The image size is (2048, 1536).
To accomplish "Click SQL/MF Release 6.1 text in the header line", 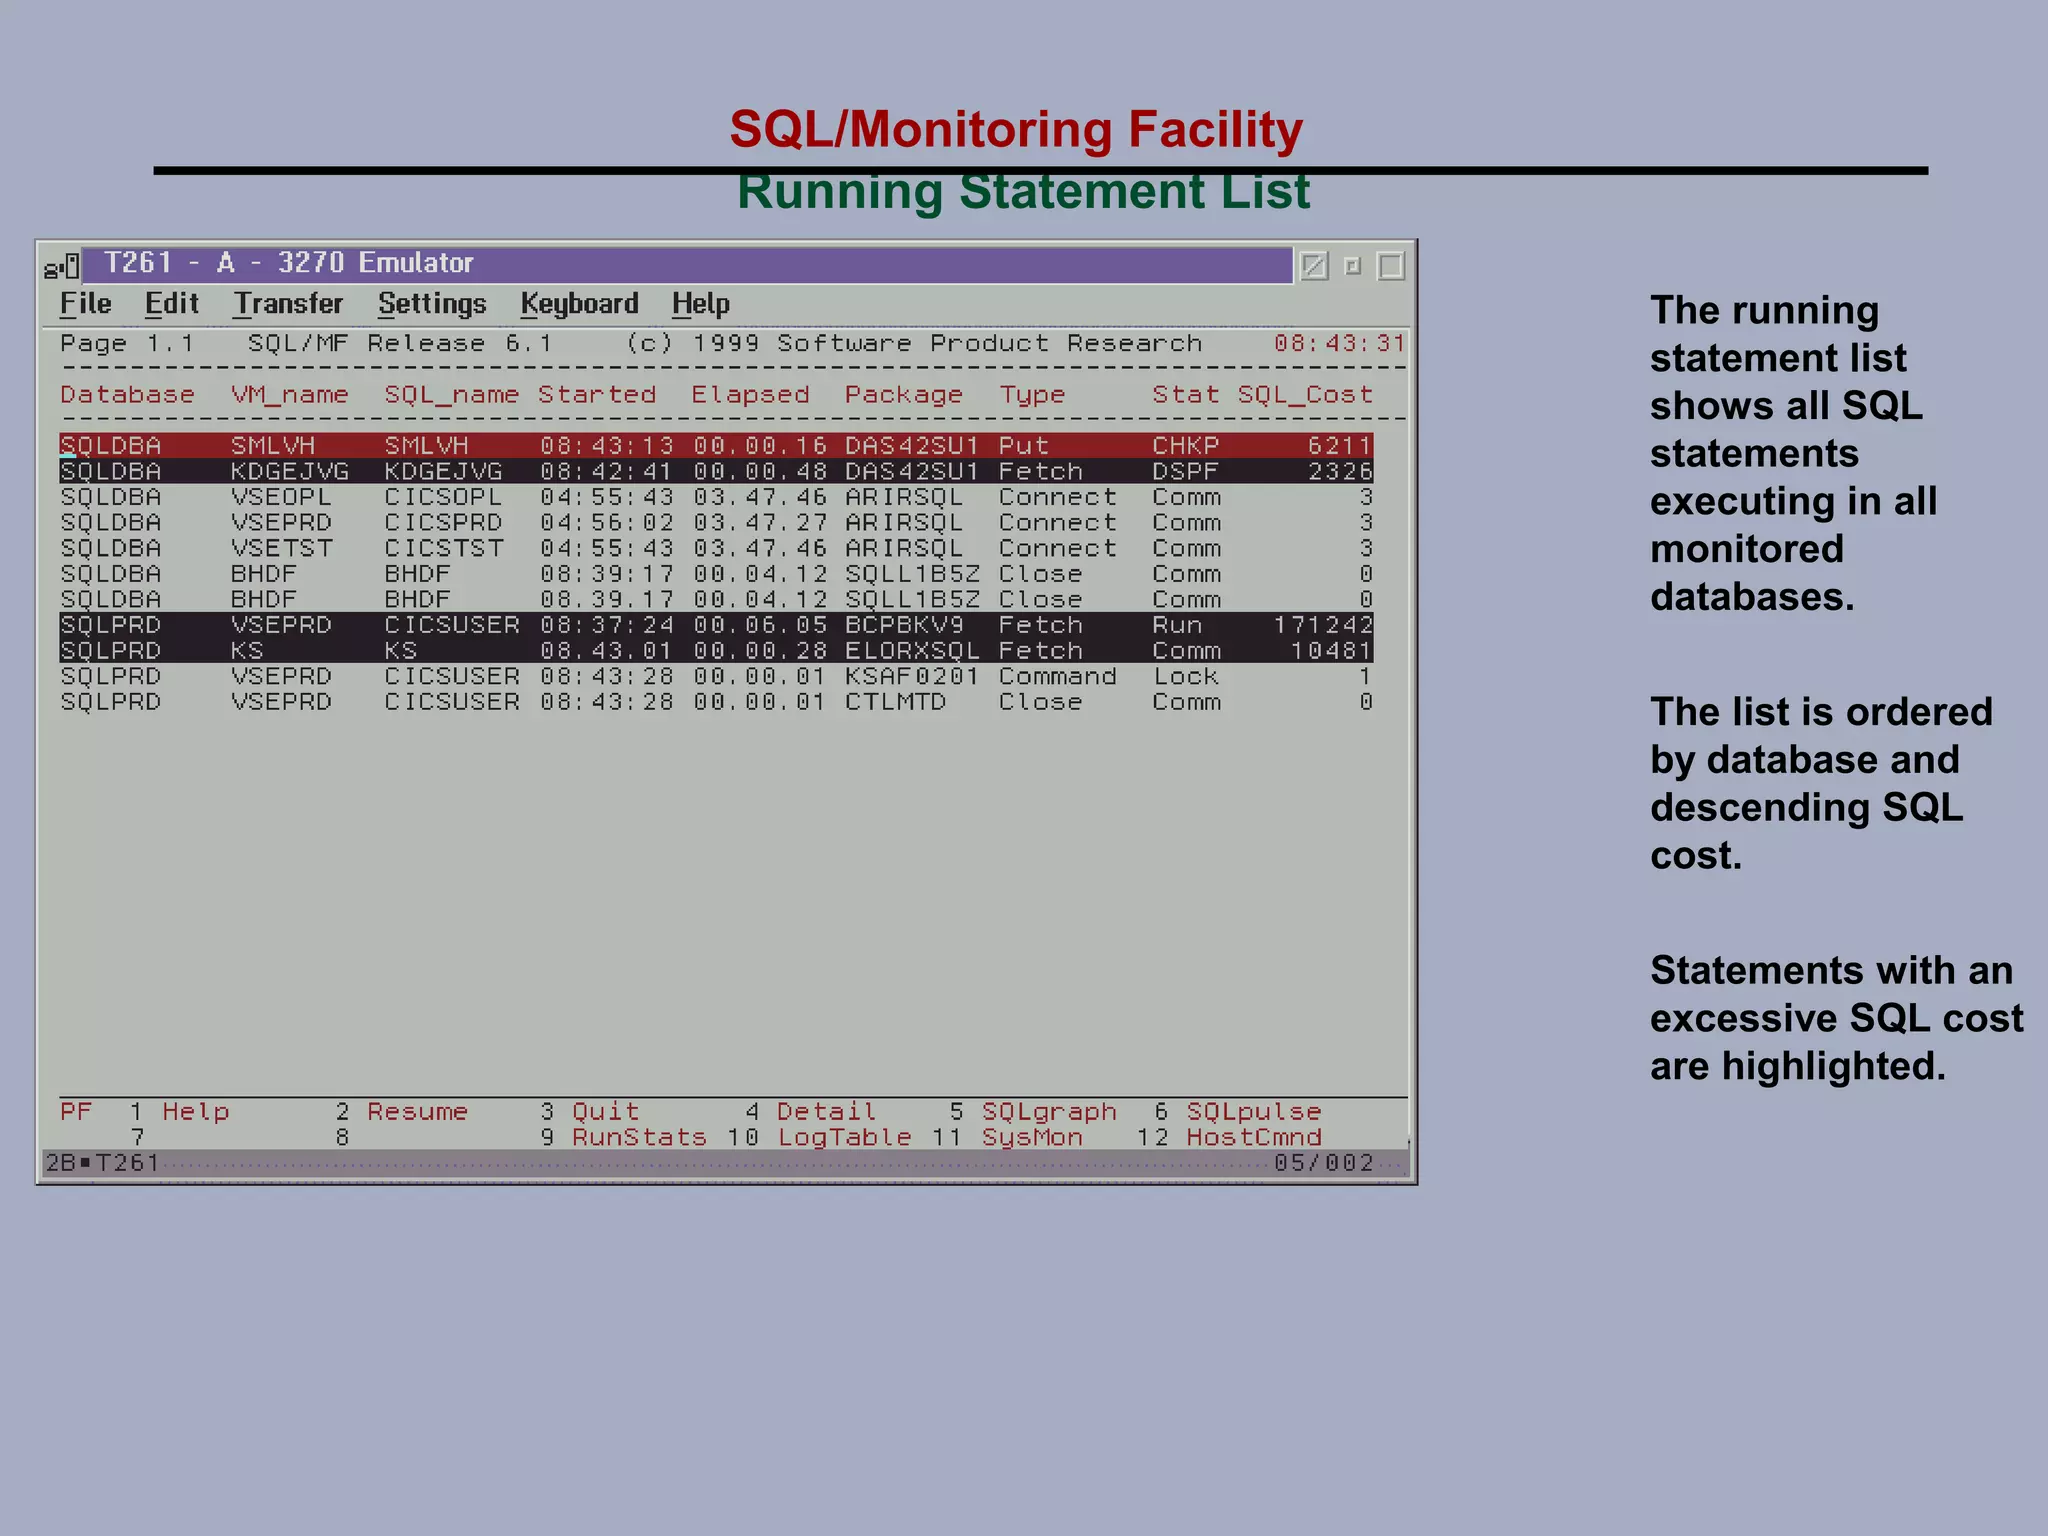I will [x=400, y=343].
